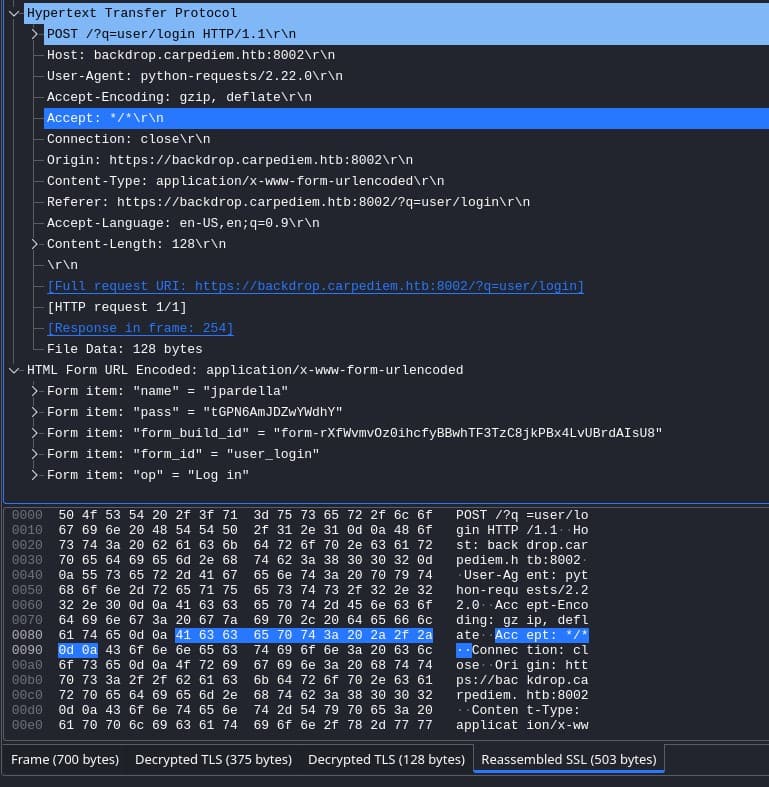Click ASCII text "applicat ion/x-ww"
Viewport: 769px width, 787px height.
[x=522, y=725]
